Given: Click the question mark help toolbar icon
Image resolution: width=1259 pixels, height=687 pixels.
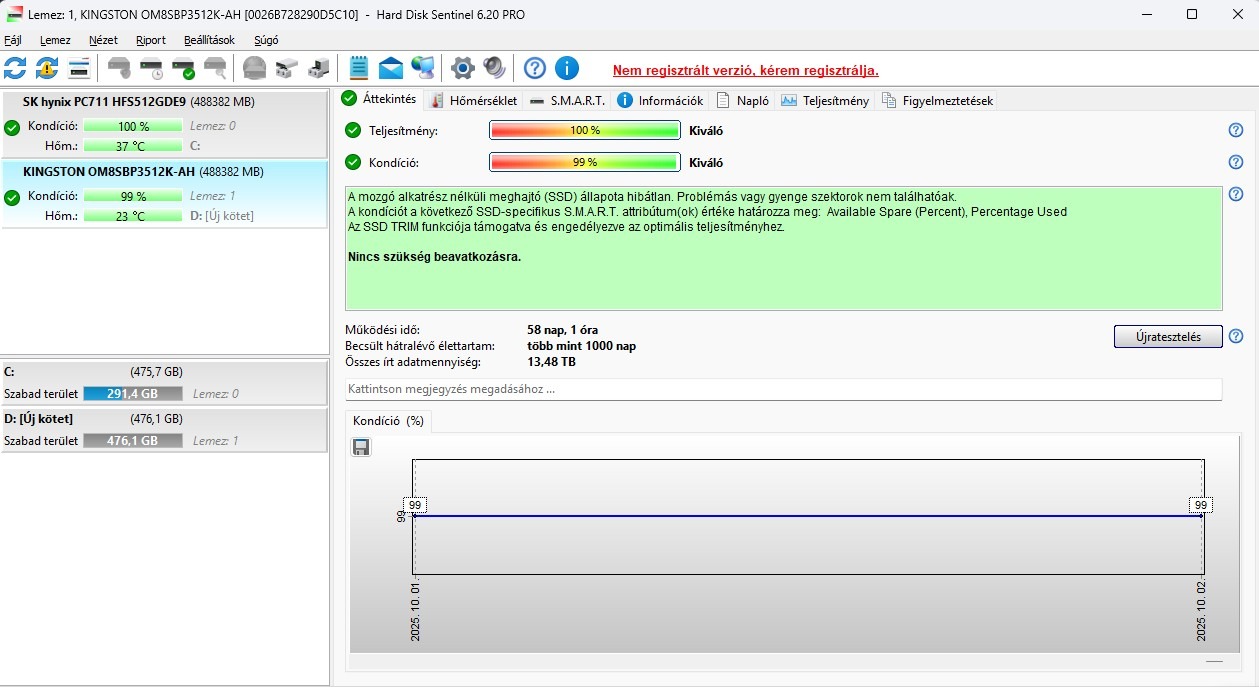Looking at the screenshot, I should coord(535,68).
